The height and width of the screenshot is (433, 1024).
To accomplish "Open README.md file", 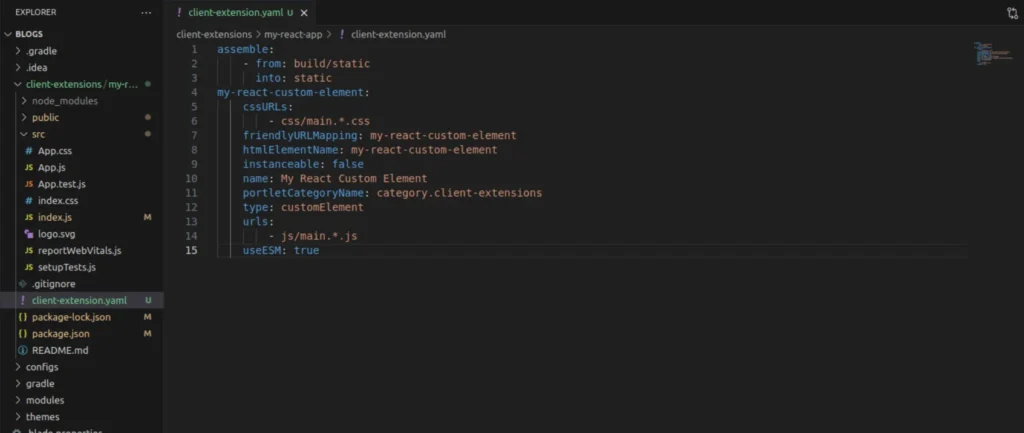I will 60,351.
